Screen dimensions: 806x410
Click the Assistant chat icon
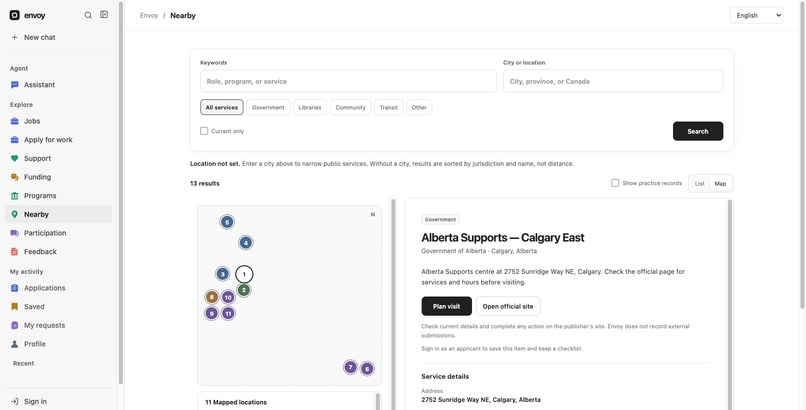tap(14, 85)
